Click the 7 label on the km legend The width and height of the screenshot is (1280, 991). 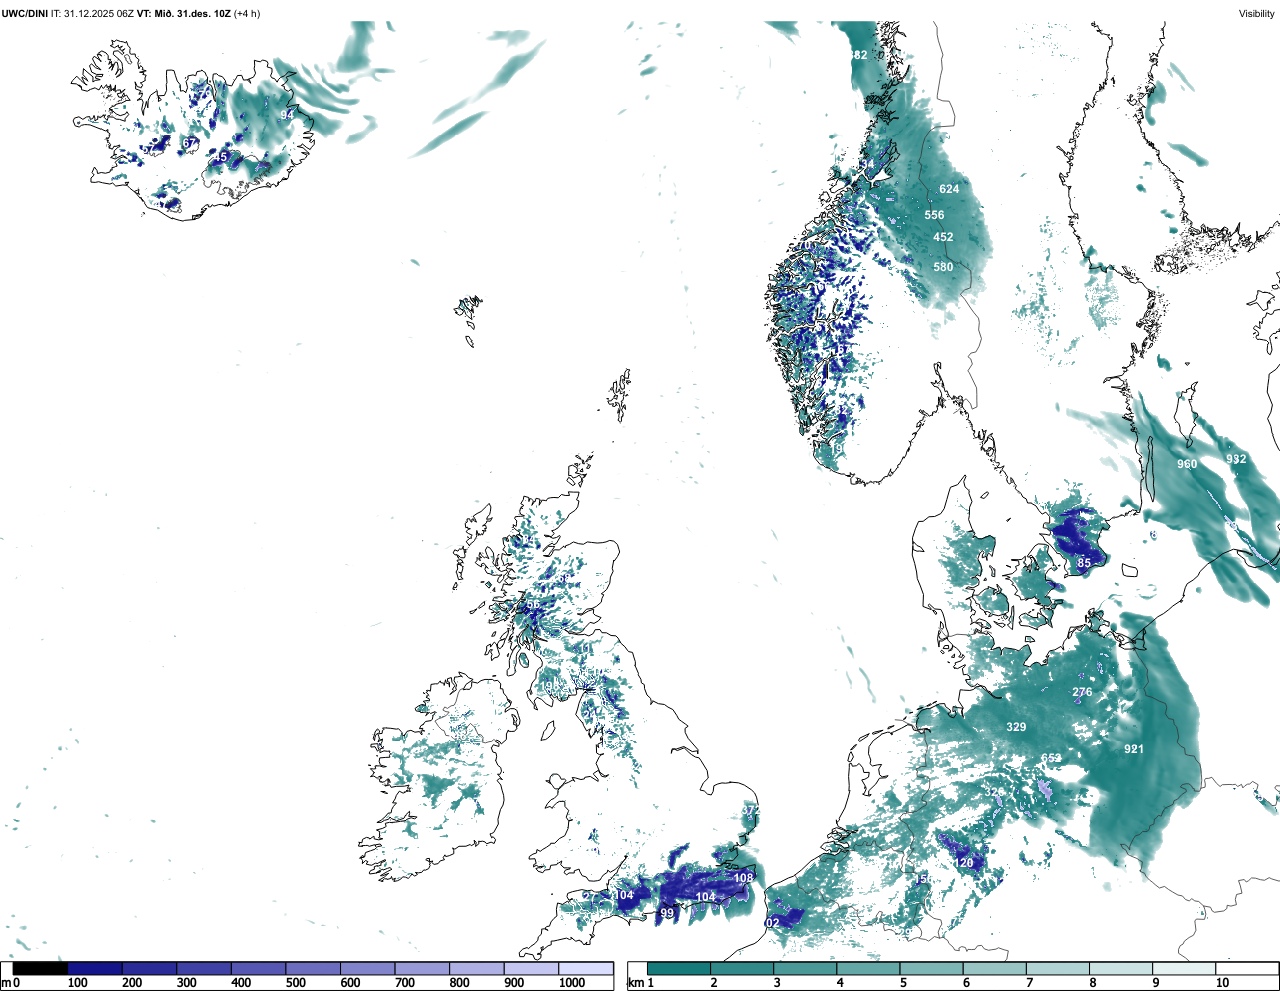click(x=1030, y=983)
